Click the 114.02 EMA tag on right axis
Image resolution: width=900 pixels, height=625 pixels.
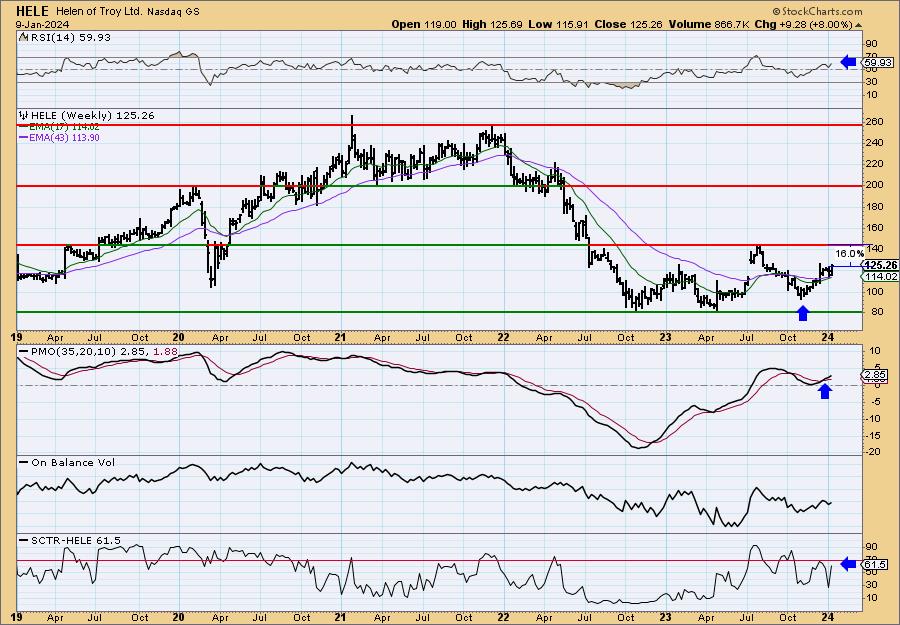(881, 277)
